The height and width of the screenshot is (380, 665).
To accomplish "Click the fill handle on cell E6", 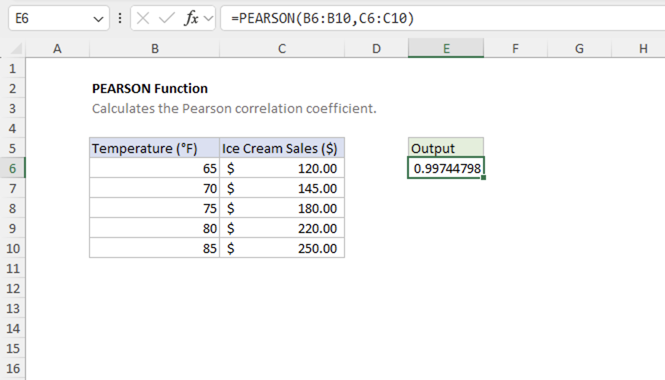I will 483,178.
